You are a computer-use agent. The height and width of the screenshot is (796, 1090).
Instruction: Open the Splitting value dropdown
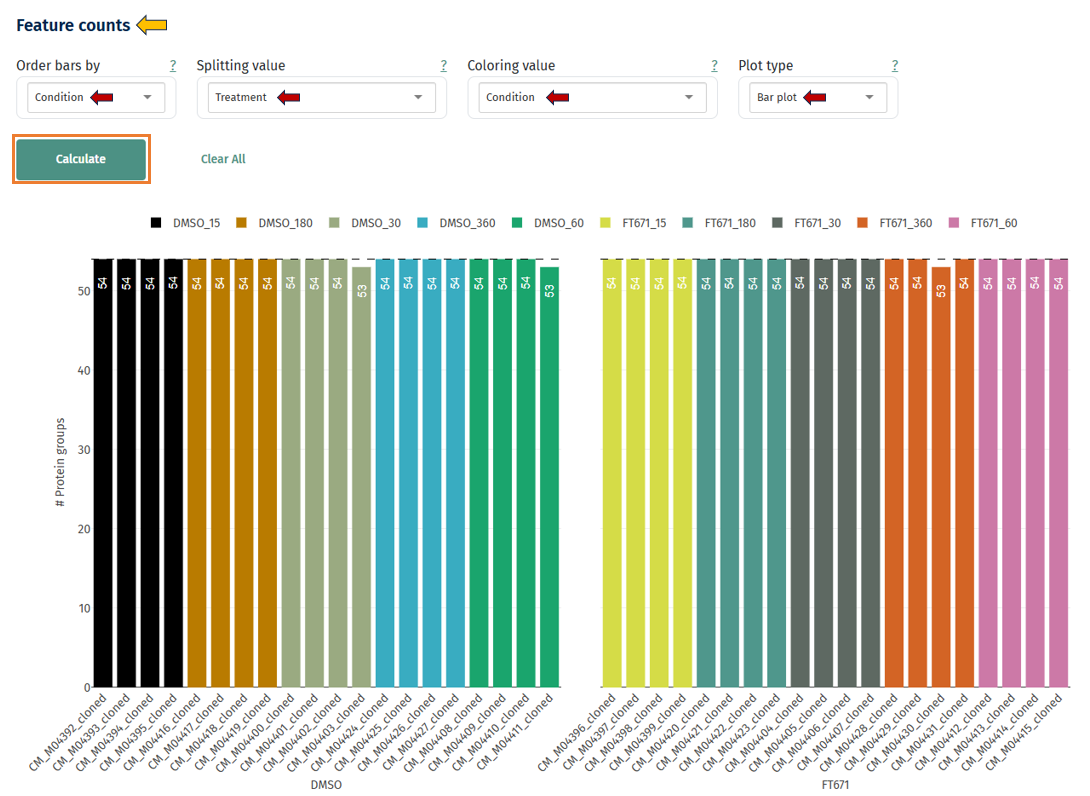tap(320, 97)
